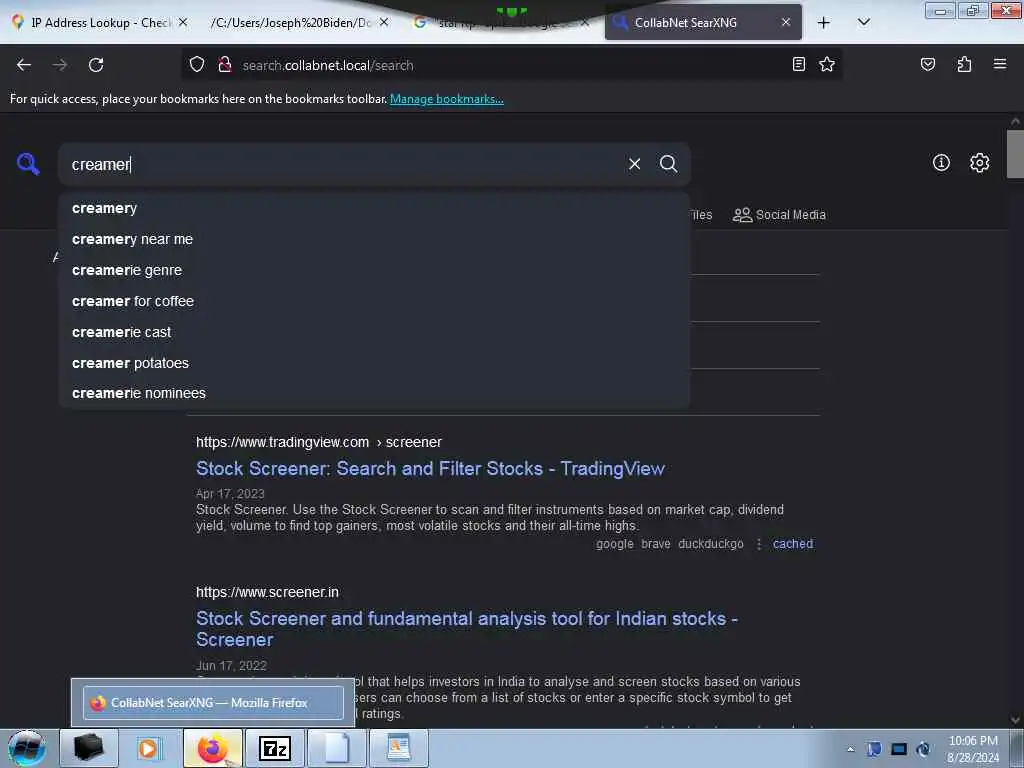The height and width of the screenshot is (768, 1024).
Task: Click the insecure connection padlock icon
Action: click(225, 65)
